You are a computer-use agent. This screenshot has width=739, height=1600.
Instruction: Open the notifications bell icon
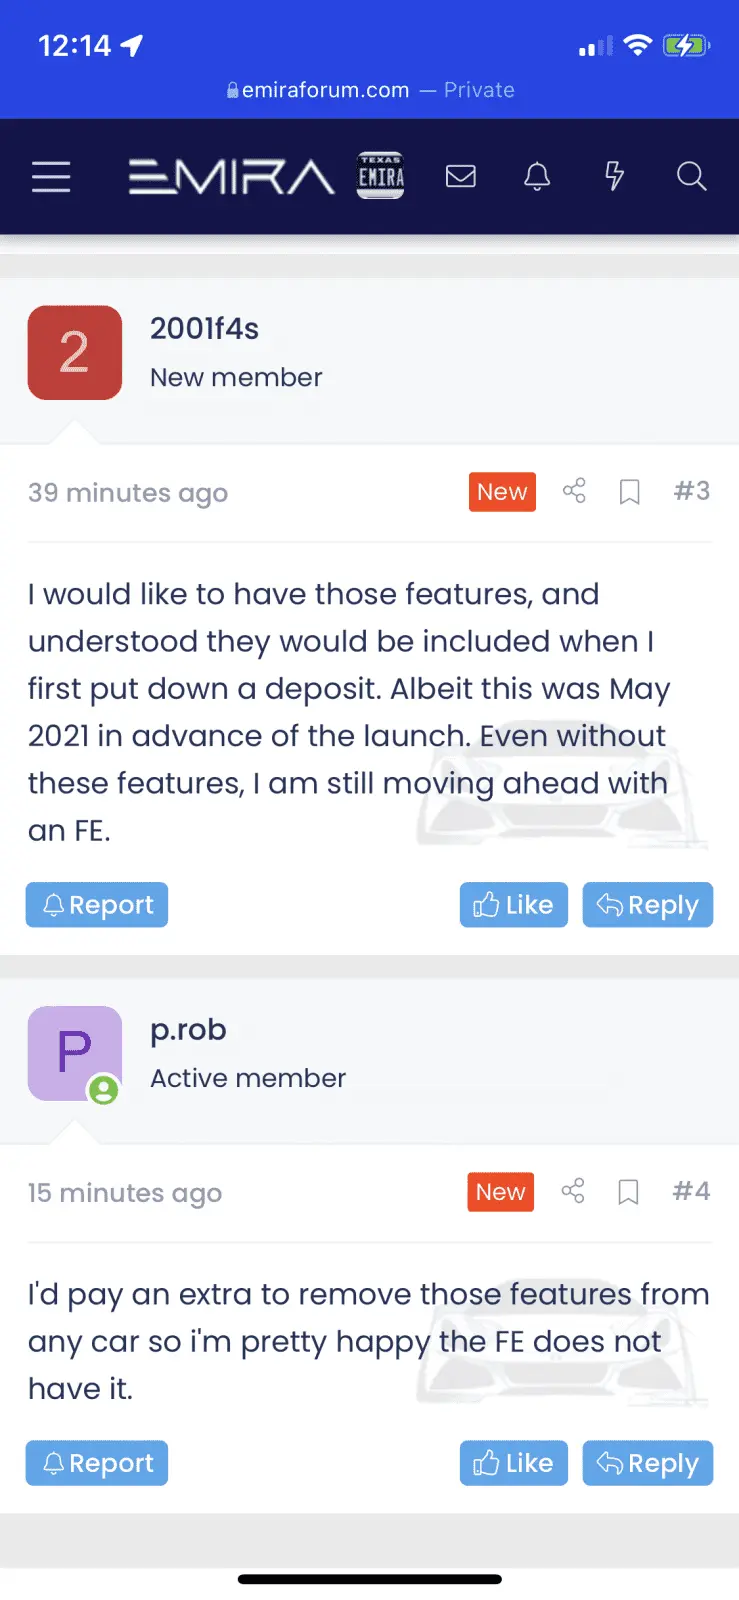coord(537,177)
